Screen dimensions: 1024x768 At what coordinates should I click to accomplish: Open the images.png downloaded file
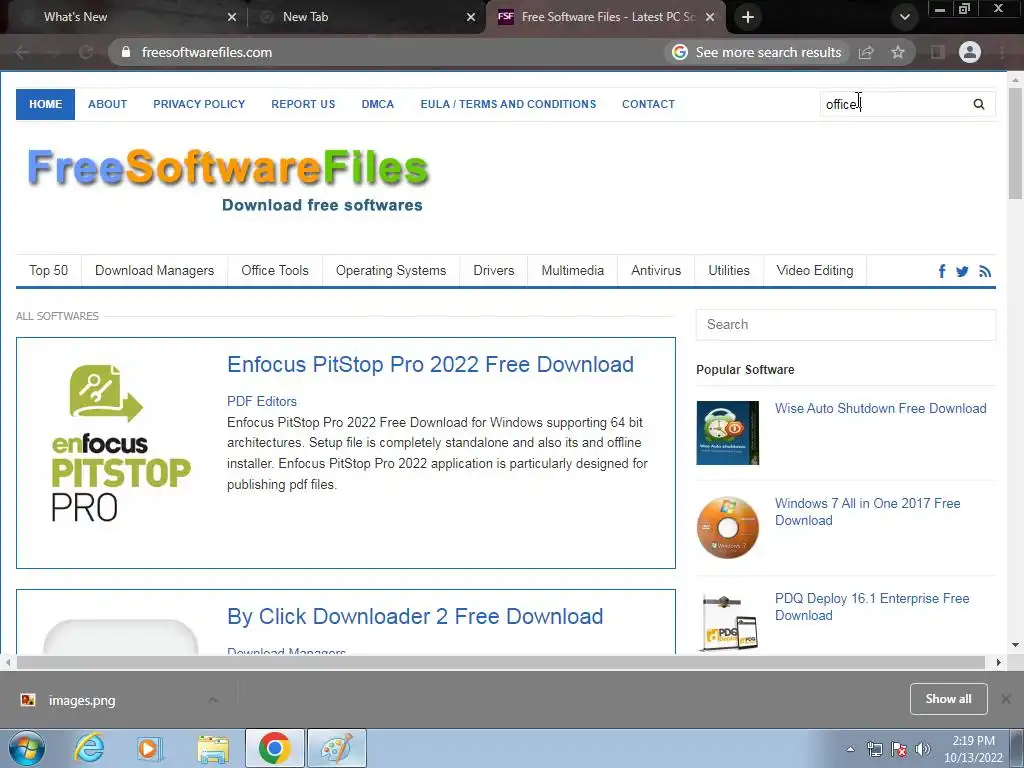coord(82,700)
